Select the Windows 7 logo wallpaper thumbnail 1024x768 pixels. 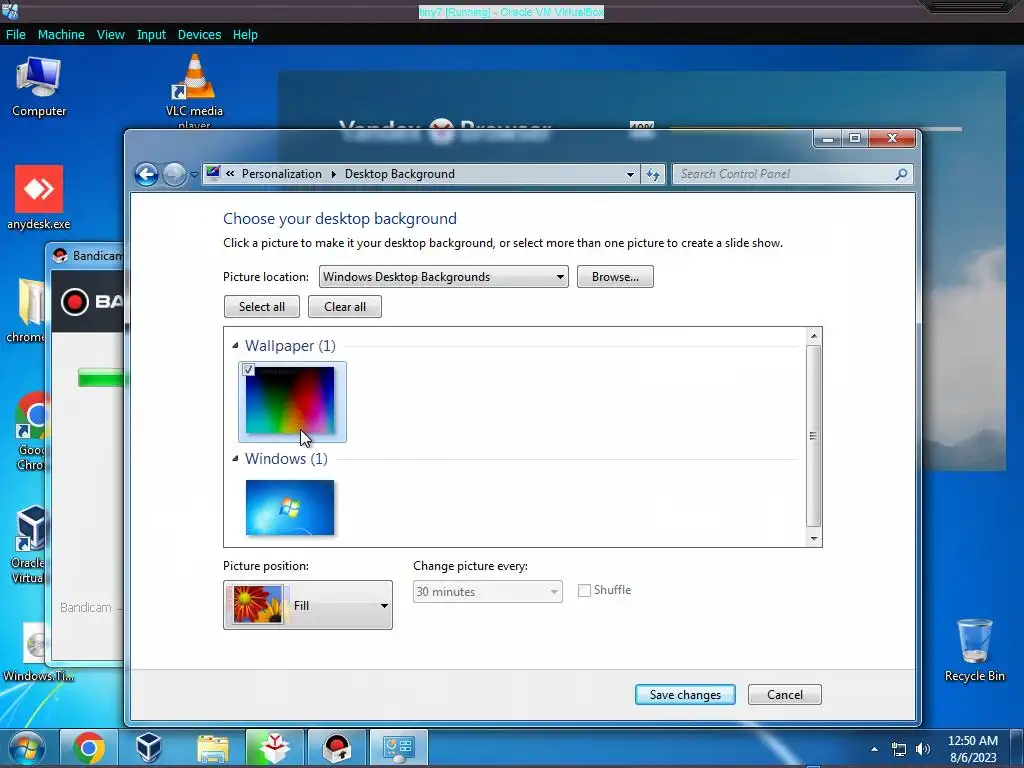(290, 507)
